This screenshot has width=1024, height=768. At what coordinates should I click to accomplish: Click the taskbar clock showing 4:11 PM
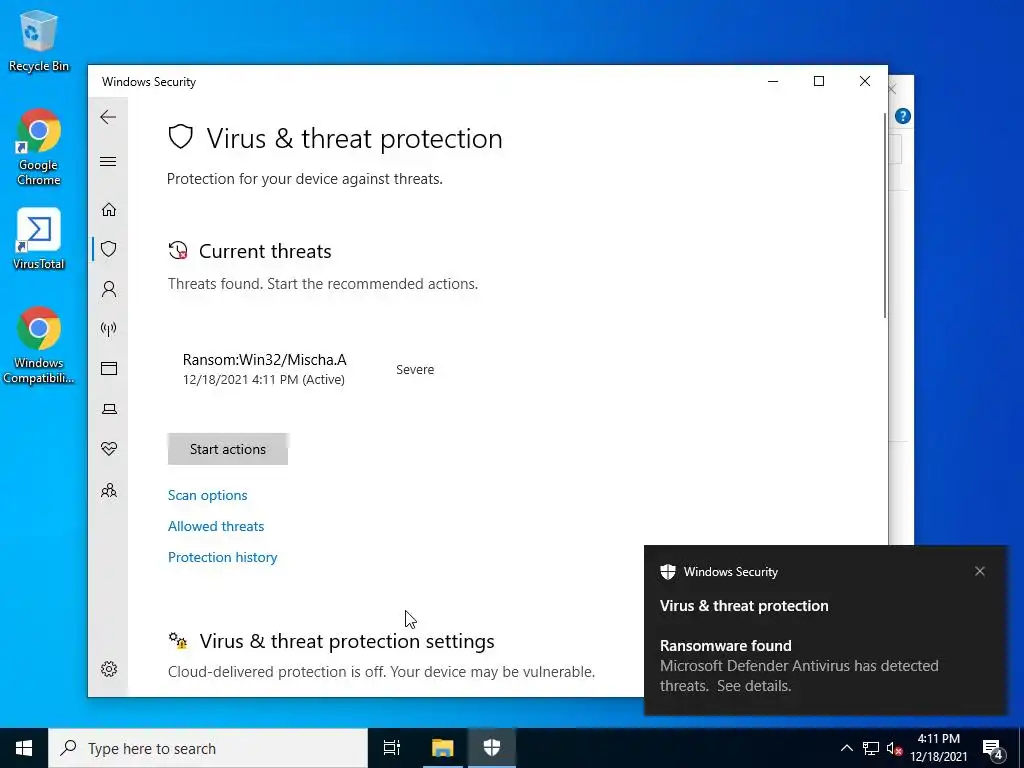tap(938, 748)
